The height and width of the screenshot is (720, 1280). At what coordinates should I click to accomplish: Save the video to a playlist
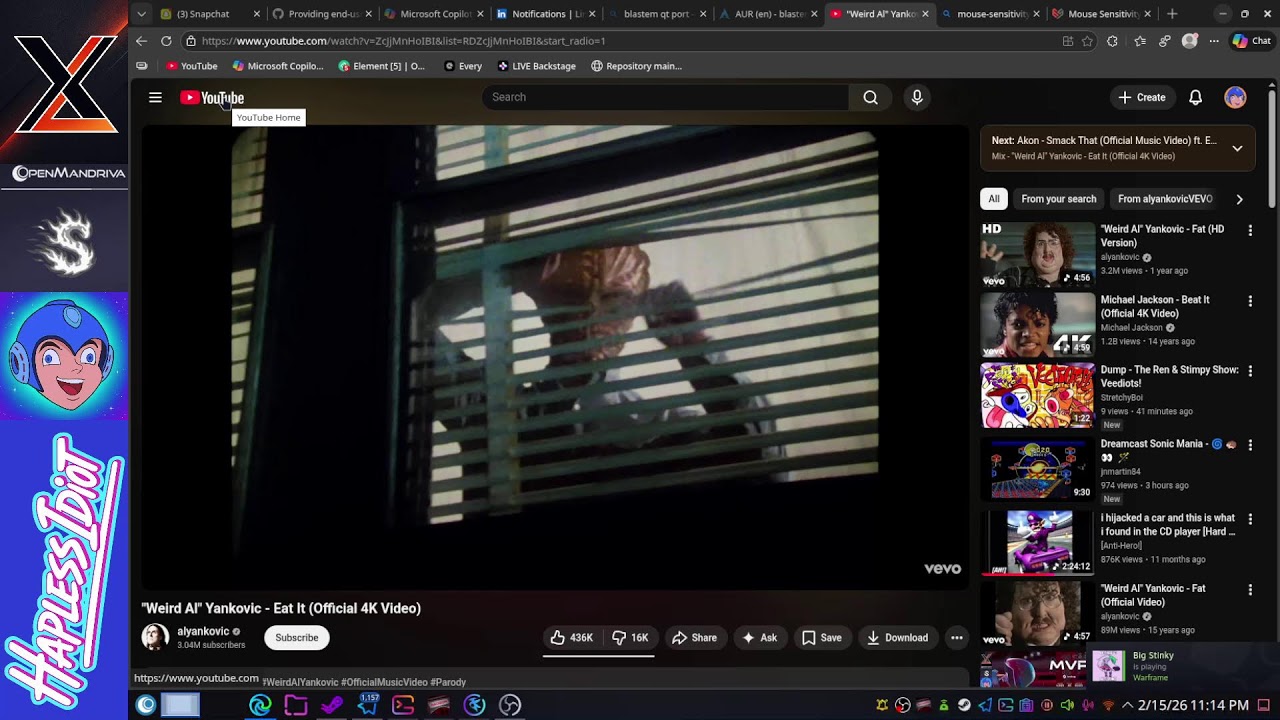point(821,638)
